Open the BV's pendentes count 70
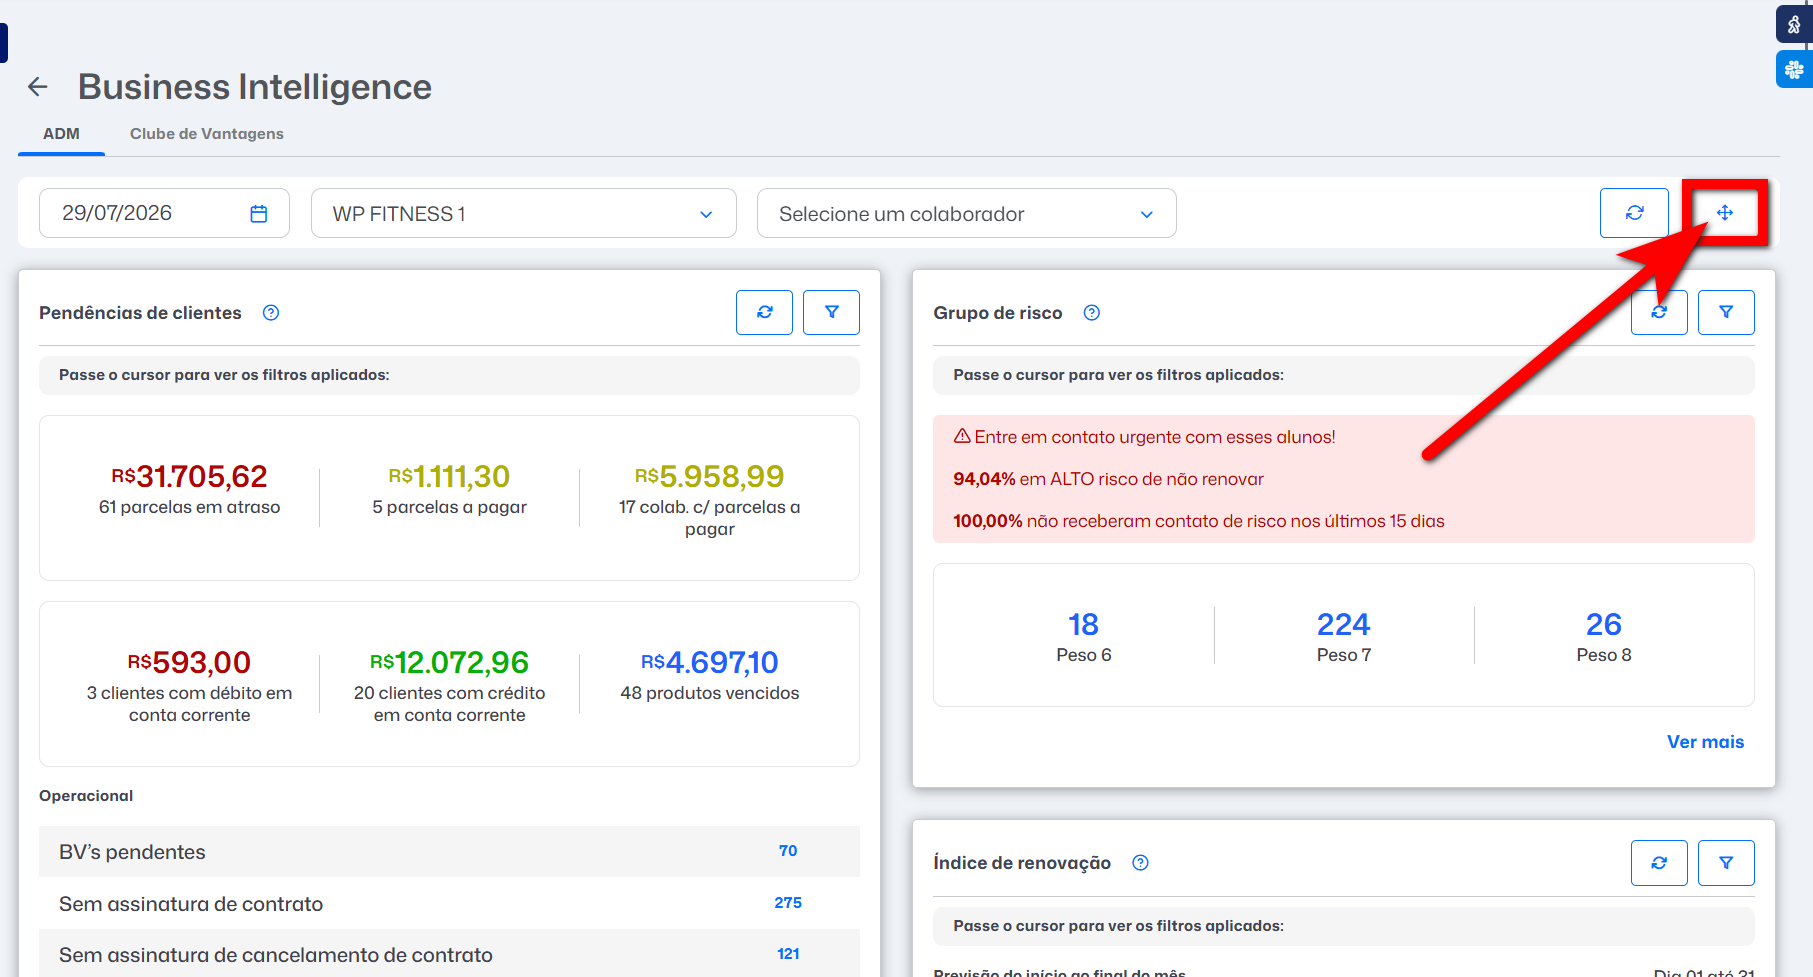Viewport: 1813px width, 977px height. pos(788,851)
